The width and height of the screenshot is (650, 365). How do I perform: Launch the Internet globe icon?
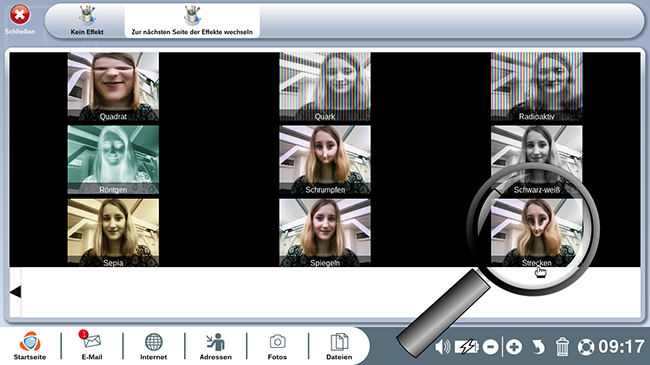153,346
